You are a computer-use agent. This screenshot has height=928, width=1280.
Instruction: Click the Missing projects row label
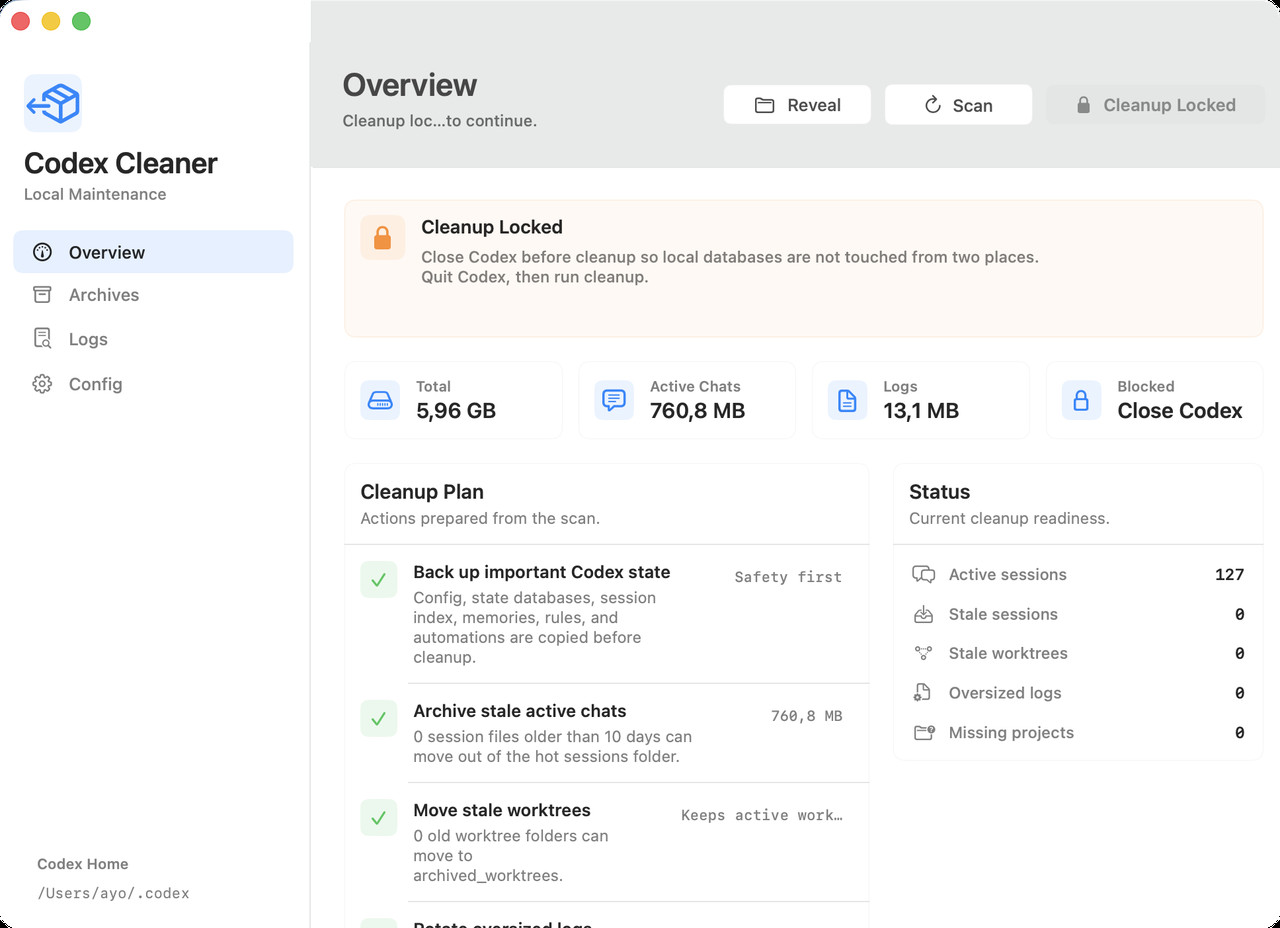tap(1011, 732)
